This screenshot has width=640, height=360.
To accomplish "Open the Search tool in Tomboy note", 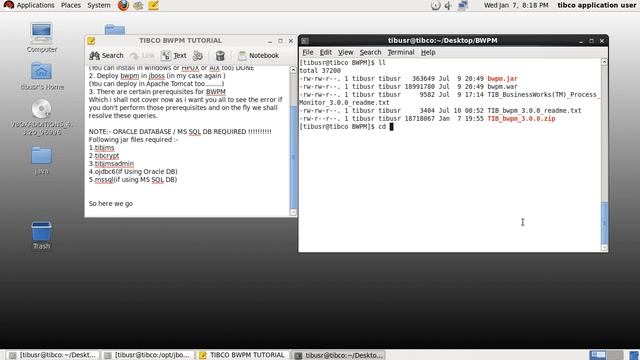I will pyautogui.click(x=107, y=56).
